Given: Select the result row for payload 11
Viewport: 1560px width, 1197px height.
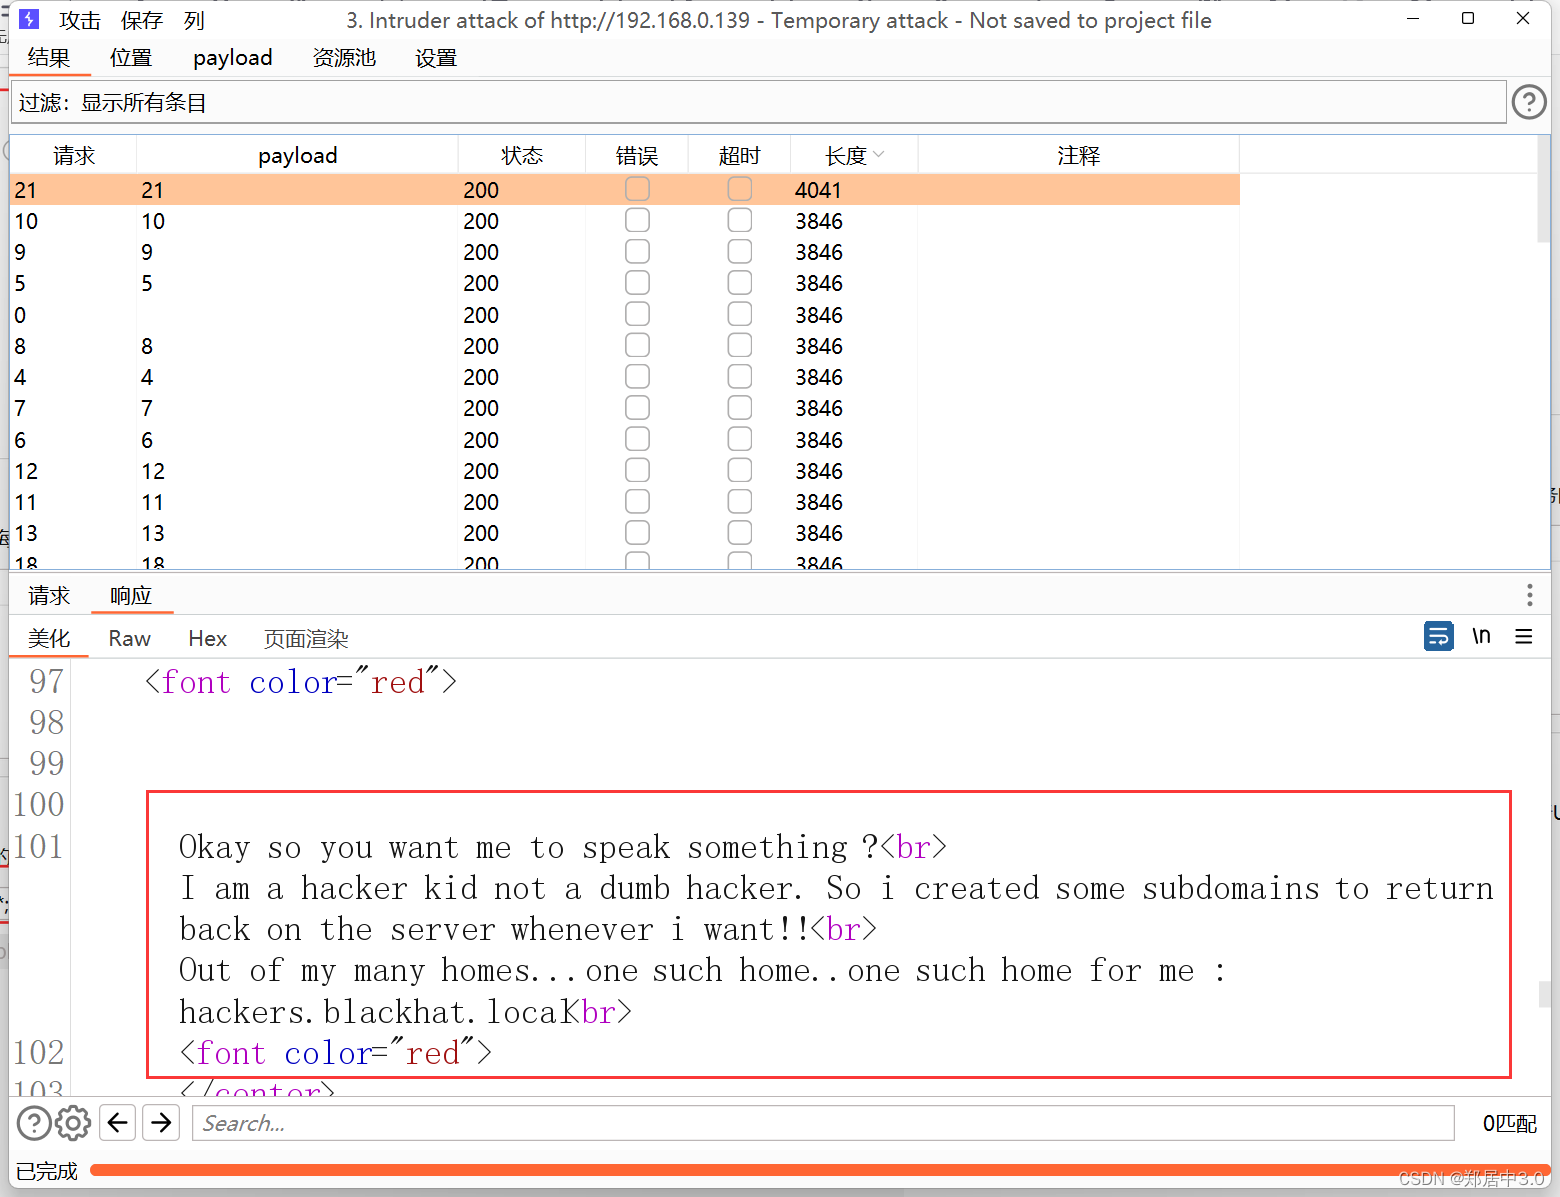Looking at the screenshot, I should click(x=625, y=501).
